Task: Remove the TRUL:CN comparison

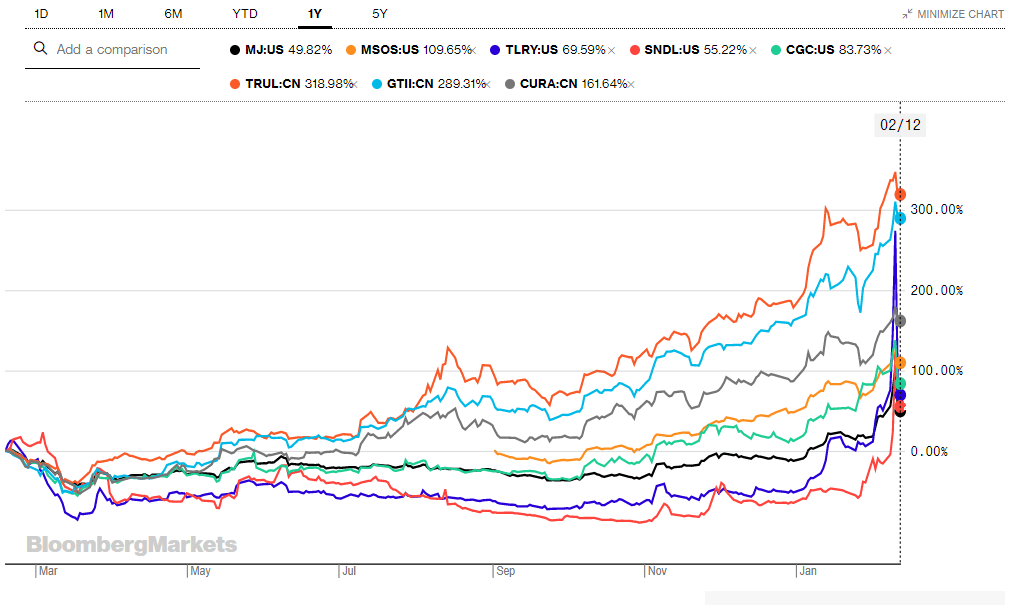Action: click(x=355, y=84)
